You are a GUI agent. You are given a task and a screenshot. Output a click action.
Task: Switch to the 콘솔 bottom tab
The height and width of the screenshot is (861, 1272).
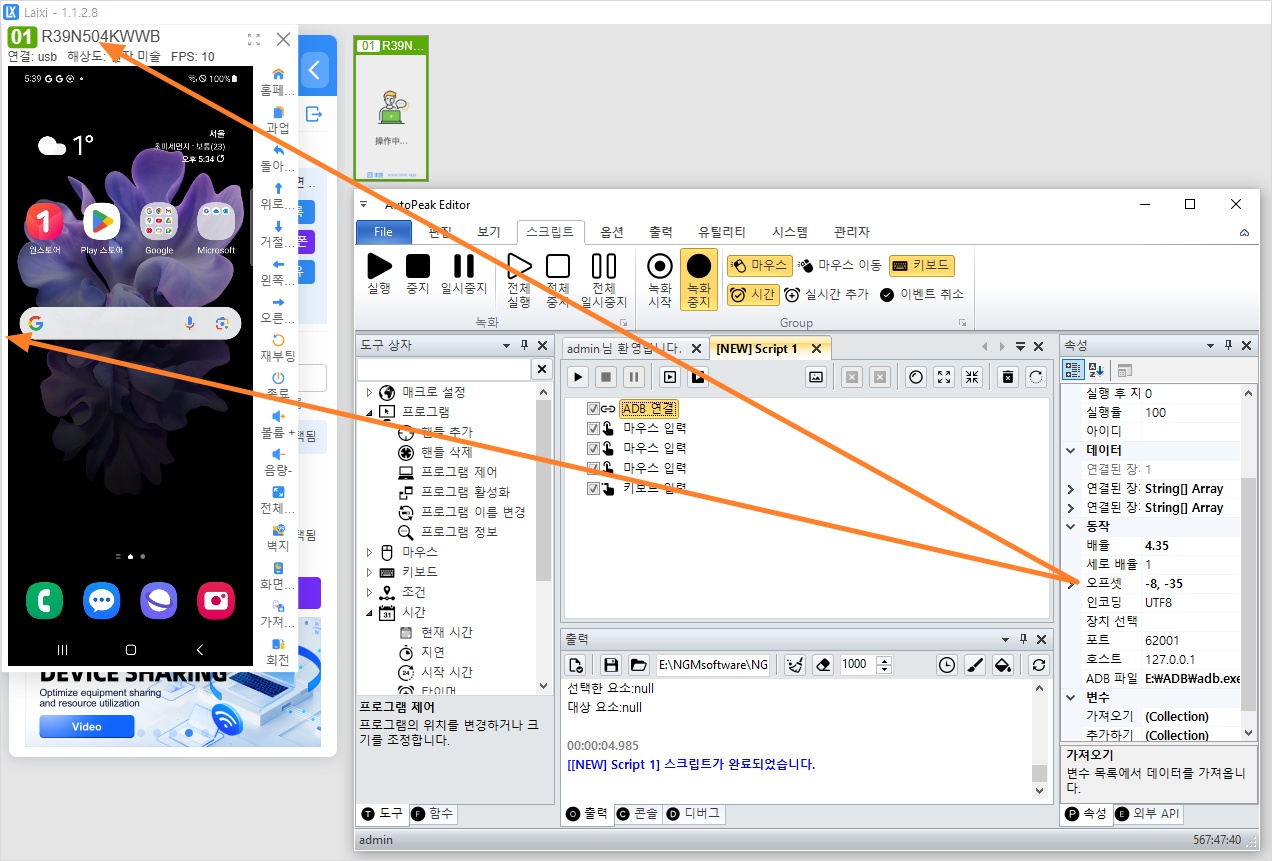coord(636,814)
